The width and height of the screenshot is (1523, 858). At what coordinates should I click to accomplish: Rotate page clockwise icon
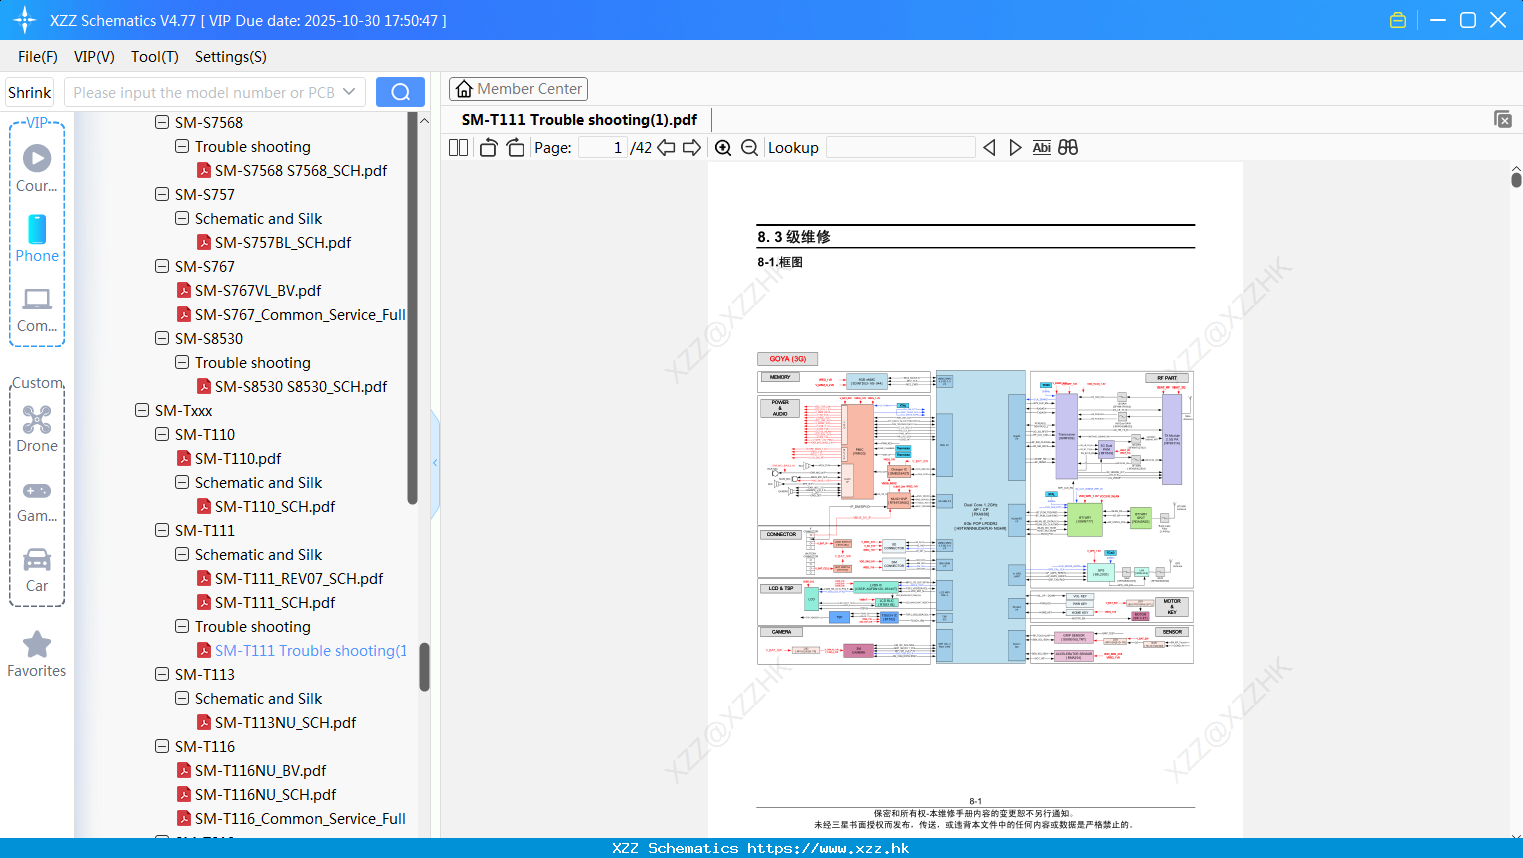click(x=515, y=148)
